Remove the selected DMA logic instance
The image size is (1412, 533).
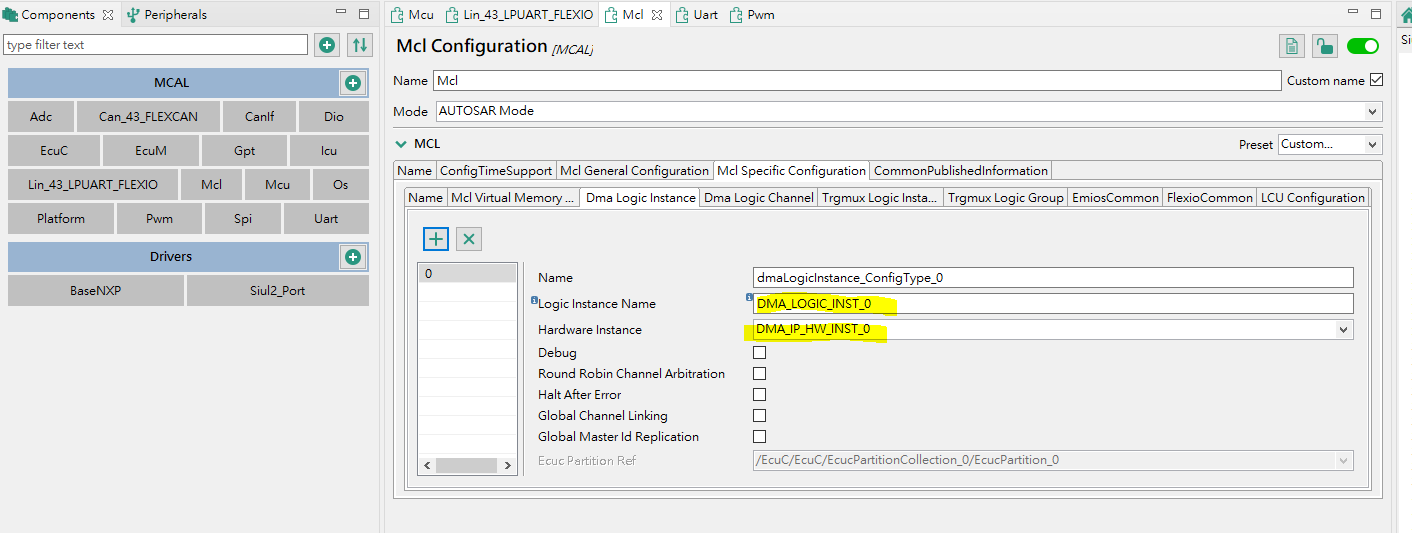(x=469, y=238)
